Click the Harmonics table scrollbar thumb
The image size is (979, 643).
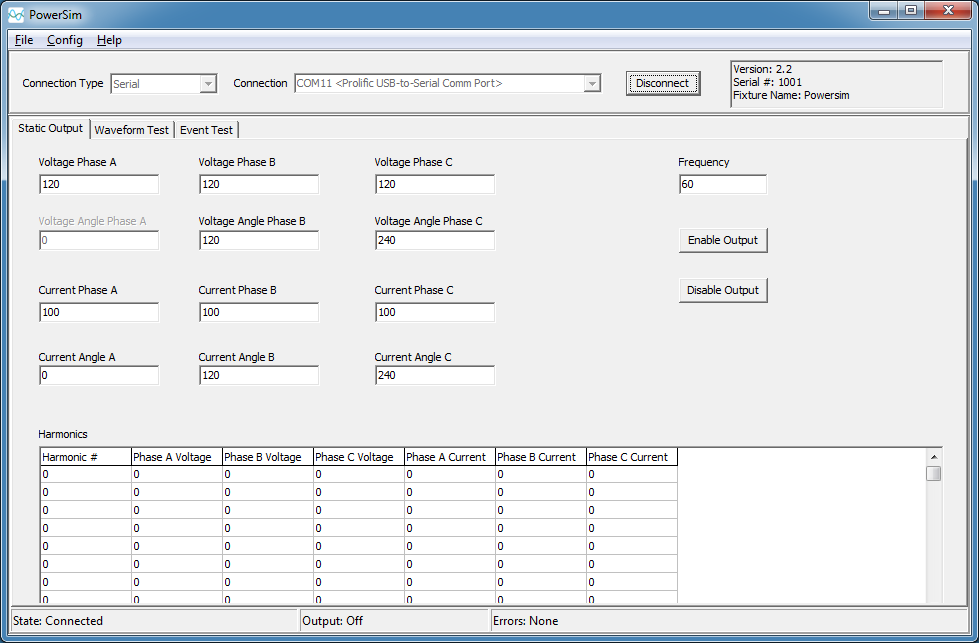click(933, 474)
